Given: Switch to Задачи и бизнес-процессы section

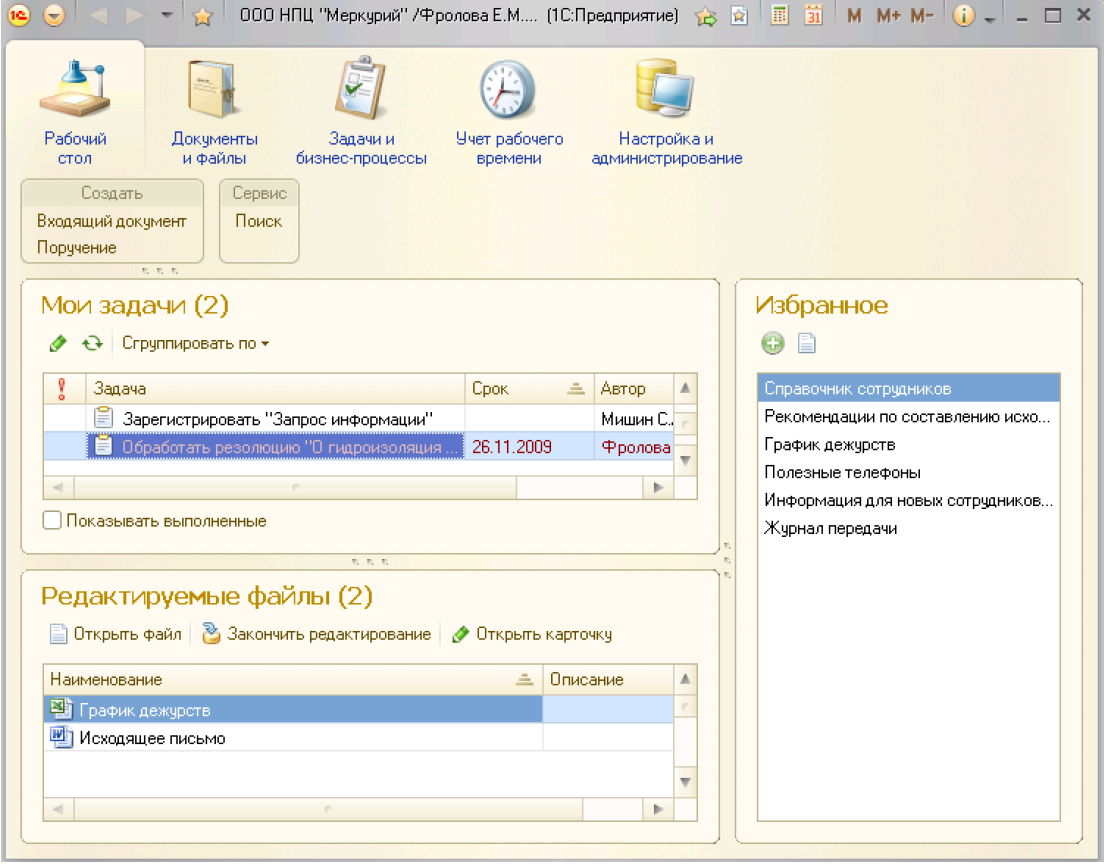Looking at the screenshot, I should (361, 113).
